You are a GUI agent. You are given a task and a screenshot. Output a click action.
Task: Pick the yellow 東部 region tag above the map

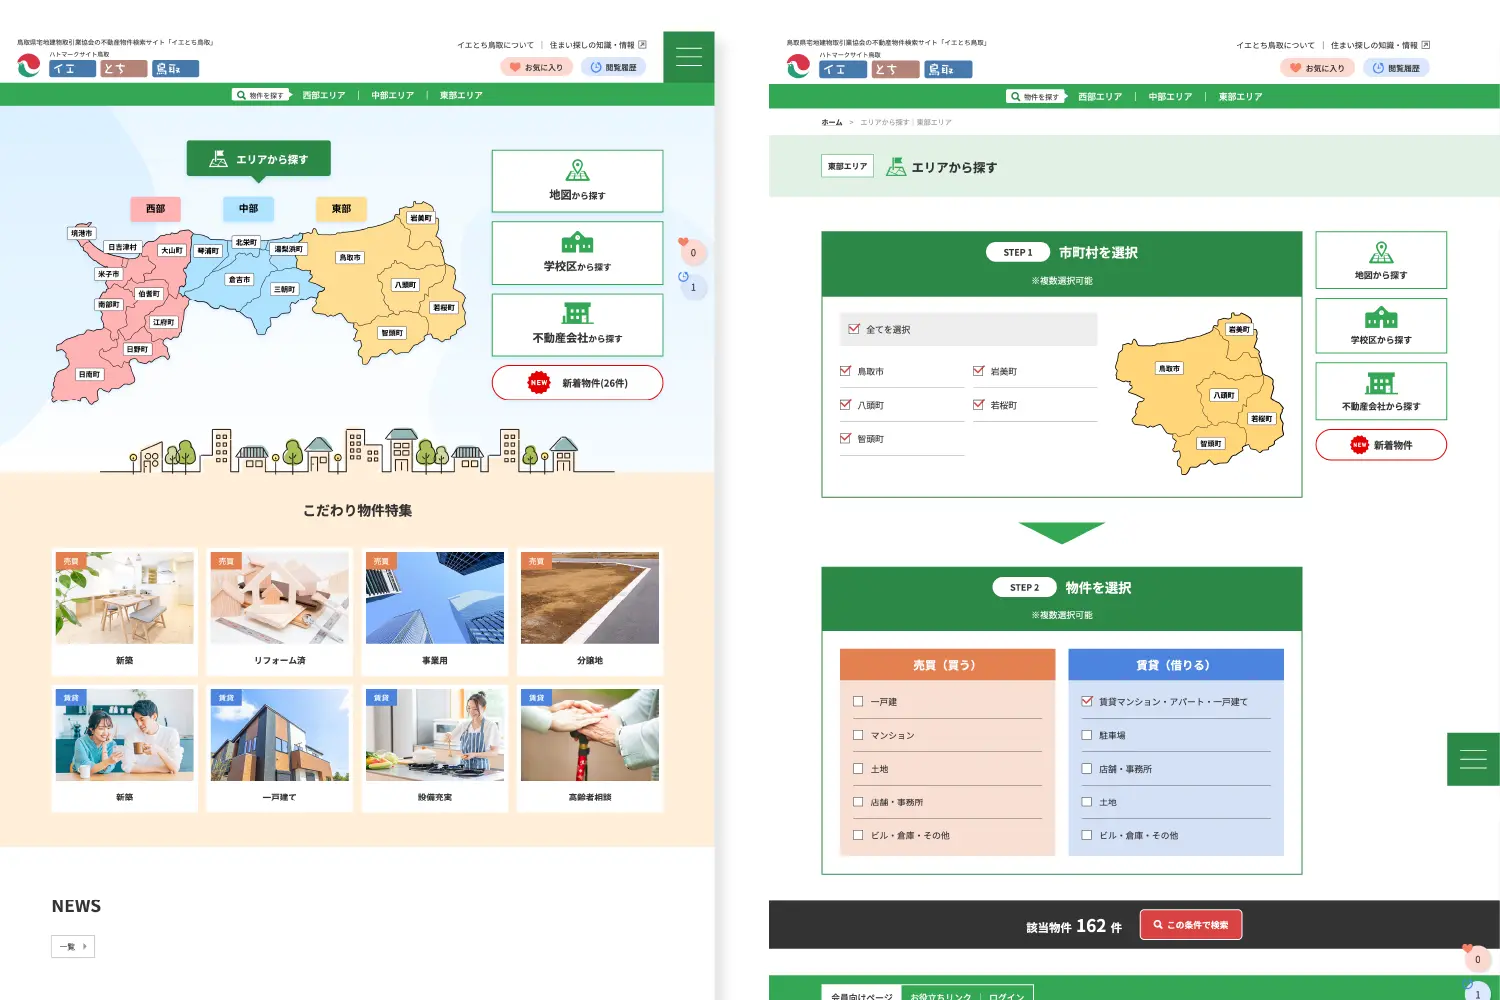point(341,209)
